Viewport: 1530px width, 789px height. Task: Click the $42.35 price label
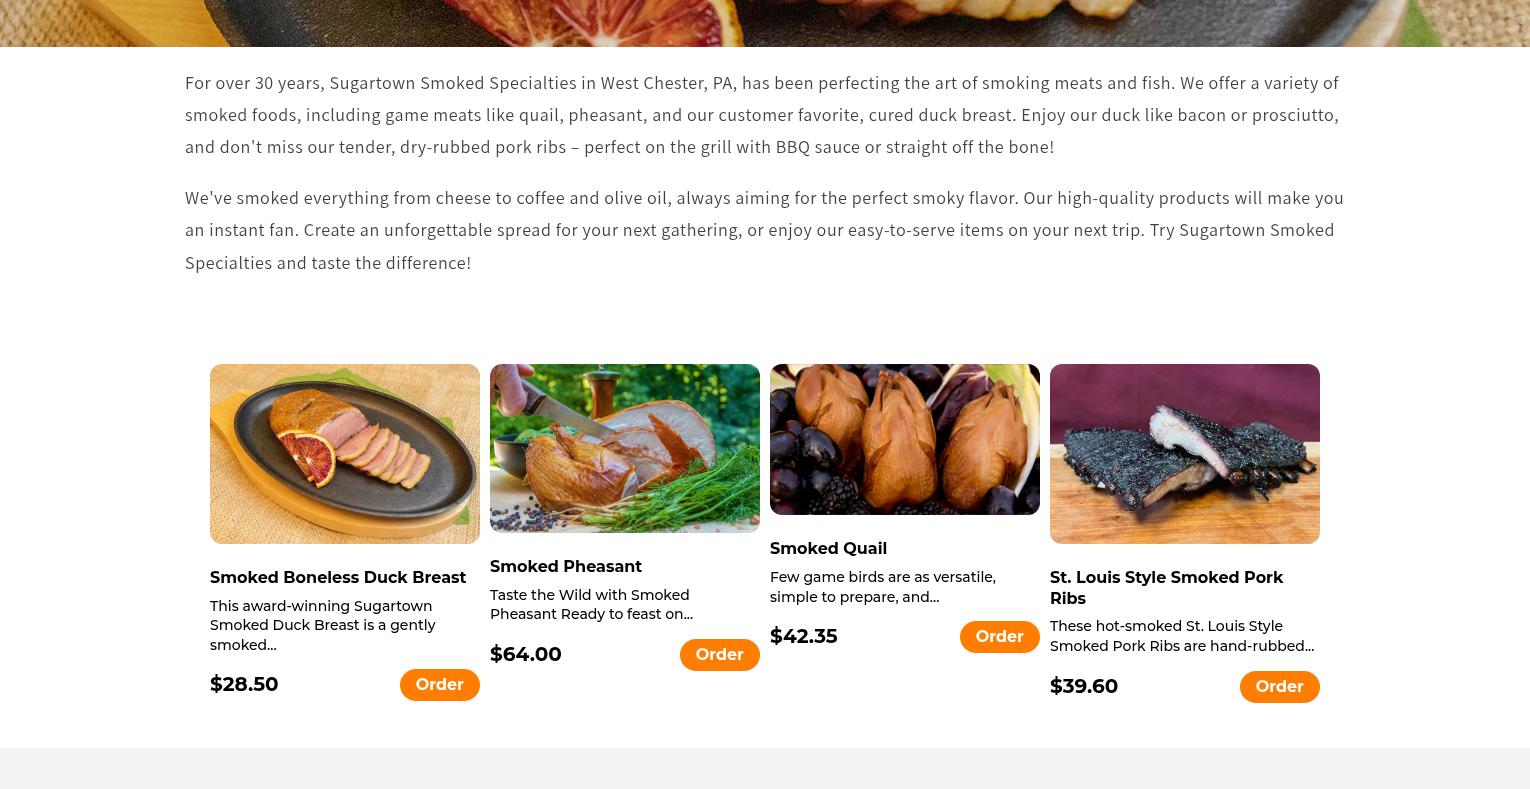coord(803,636)
